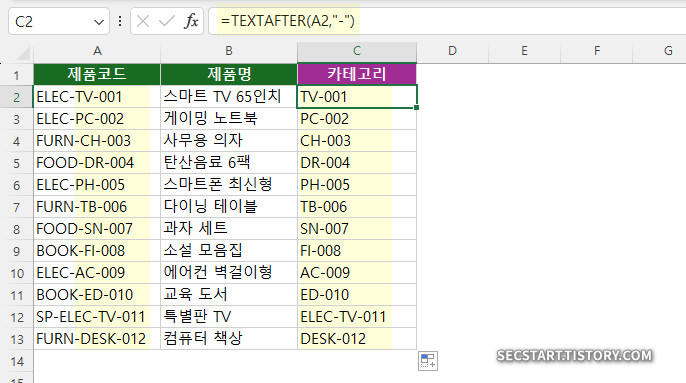Select result cell TB-006
Image resolution: width=686 pixels, height=383 pixels.
tap(357, 207)
